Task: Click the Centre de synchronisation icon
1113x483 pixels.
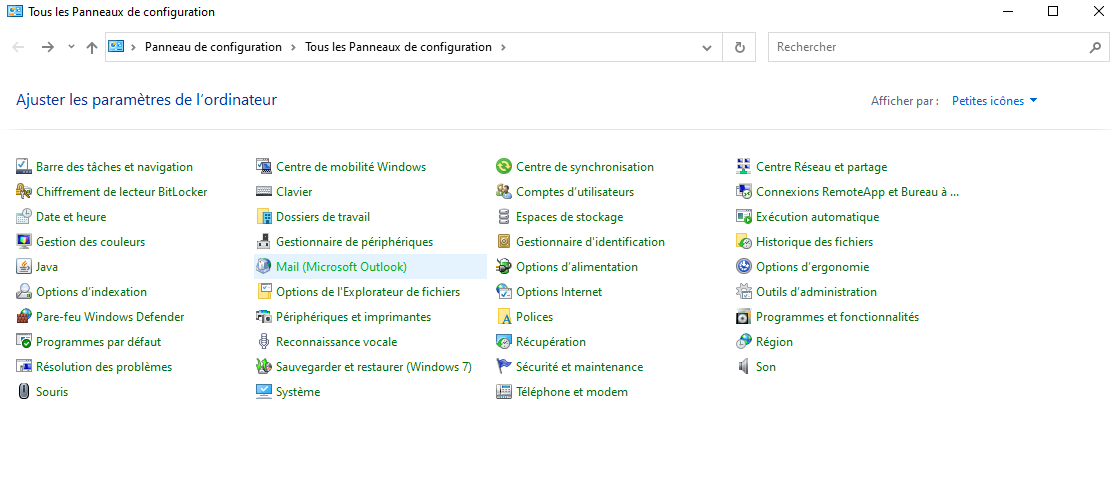Action: [x=504, y=167]
